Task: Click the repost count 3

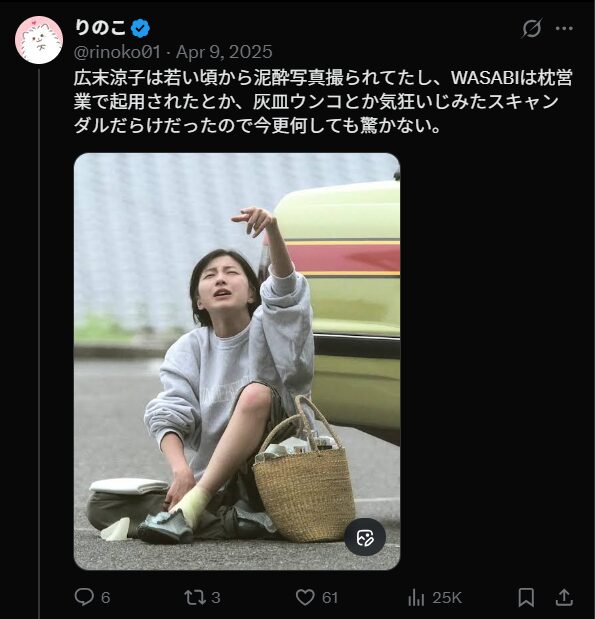Action: (x=216, y=598)
